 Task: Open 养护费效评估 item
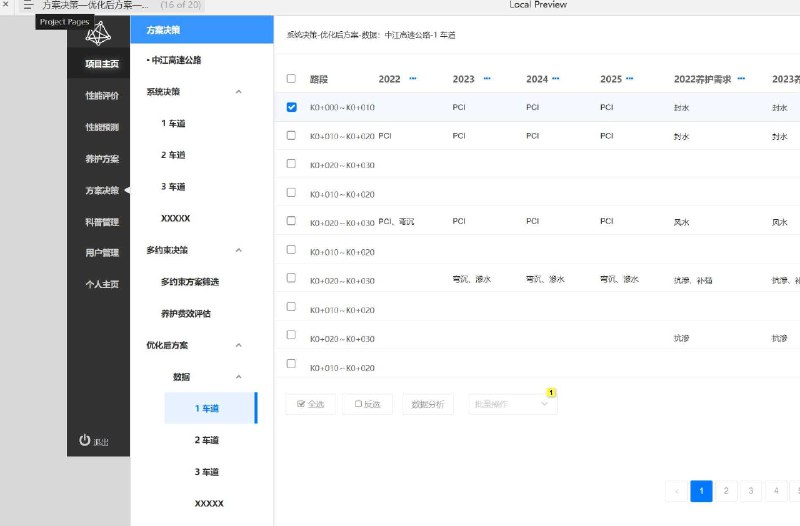coord(186,314)
